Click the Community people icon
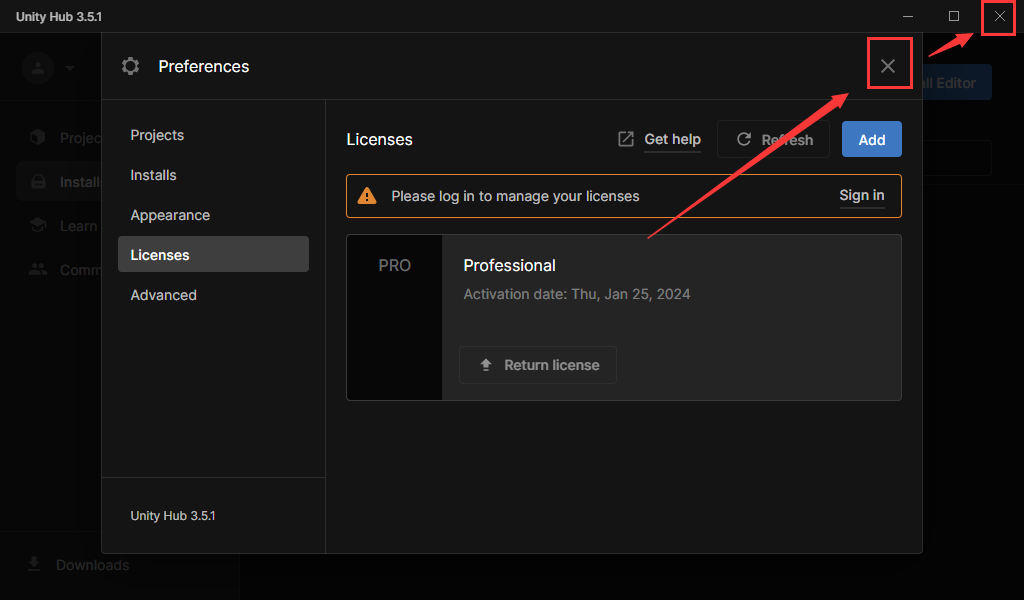Viewport: 1024px width, 600px height. tap(38, 269)
